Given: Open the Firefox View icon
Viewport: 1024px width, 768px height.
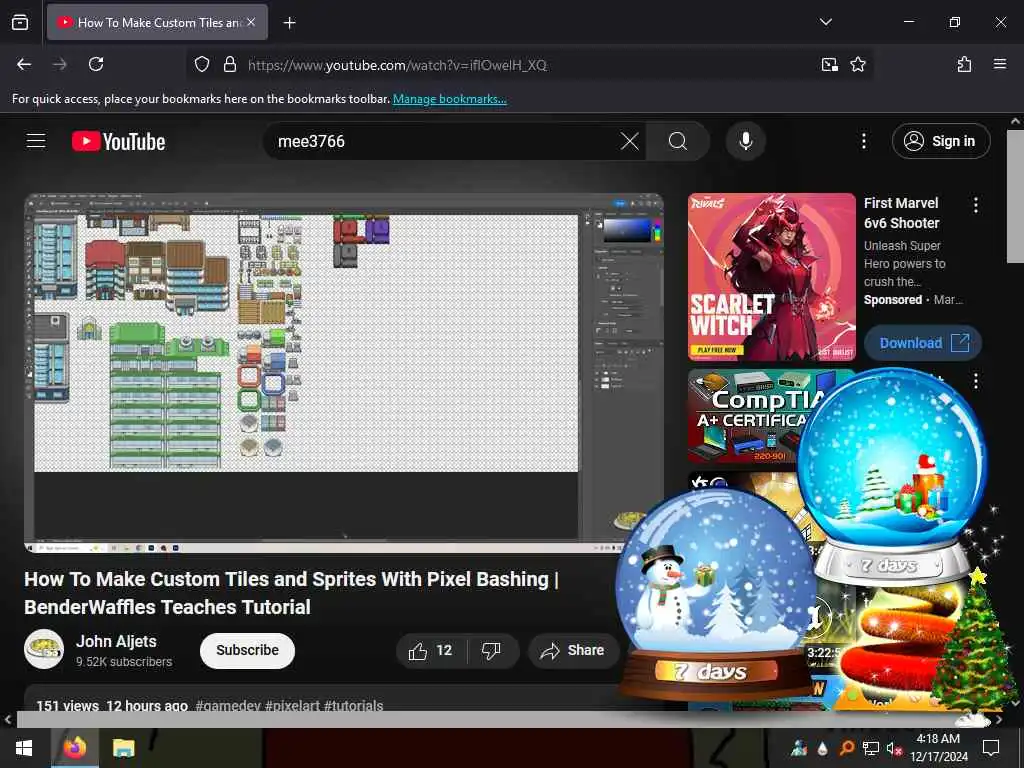Looking at the screenshot, I should (20, 22).
